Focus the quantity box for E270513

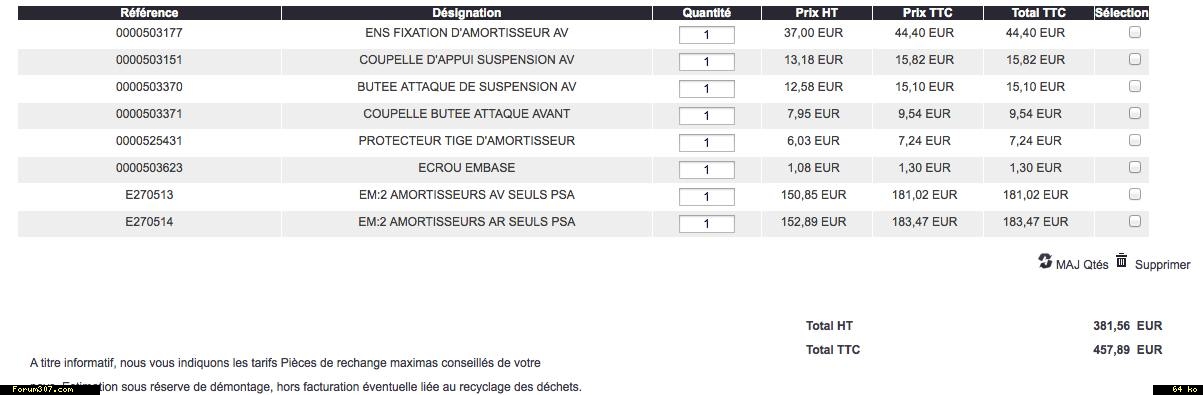pyautogui.click(x=707, y=197)
